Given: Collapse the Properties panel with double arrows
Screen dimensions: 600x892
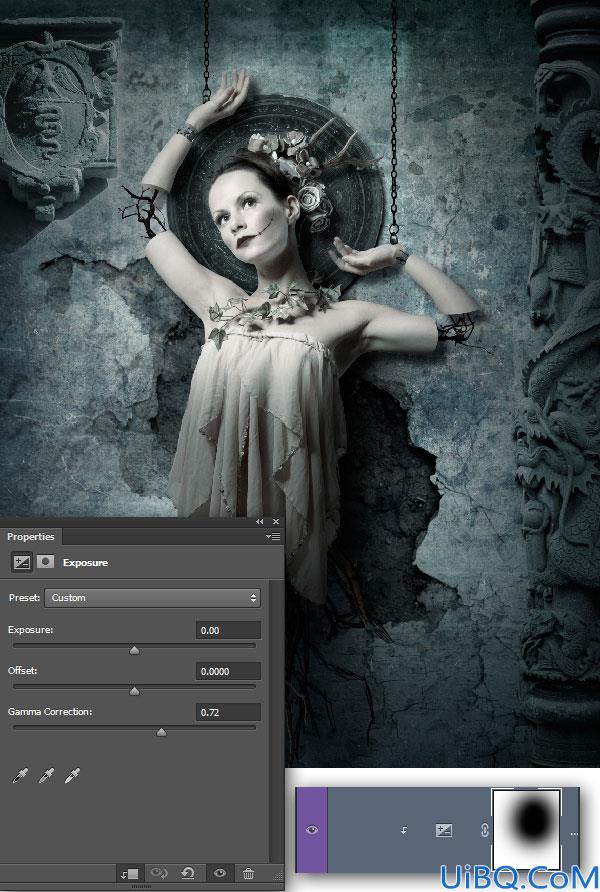Looking at the screenshot, I should click(x=259, y=522).
